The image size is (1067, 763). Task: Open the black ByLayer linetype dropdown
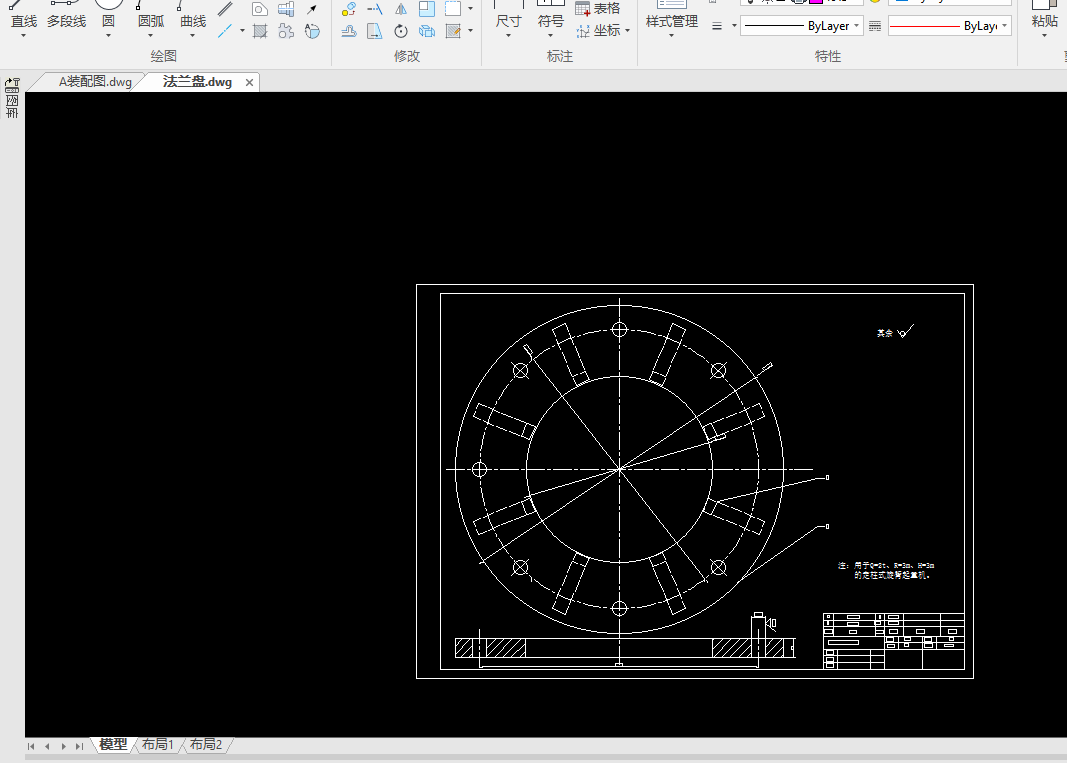click(858, 26)
